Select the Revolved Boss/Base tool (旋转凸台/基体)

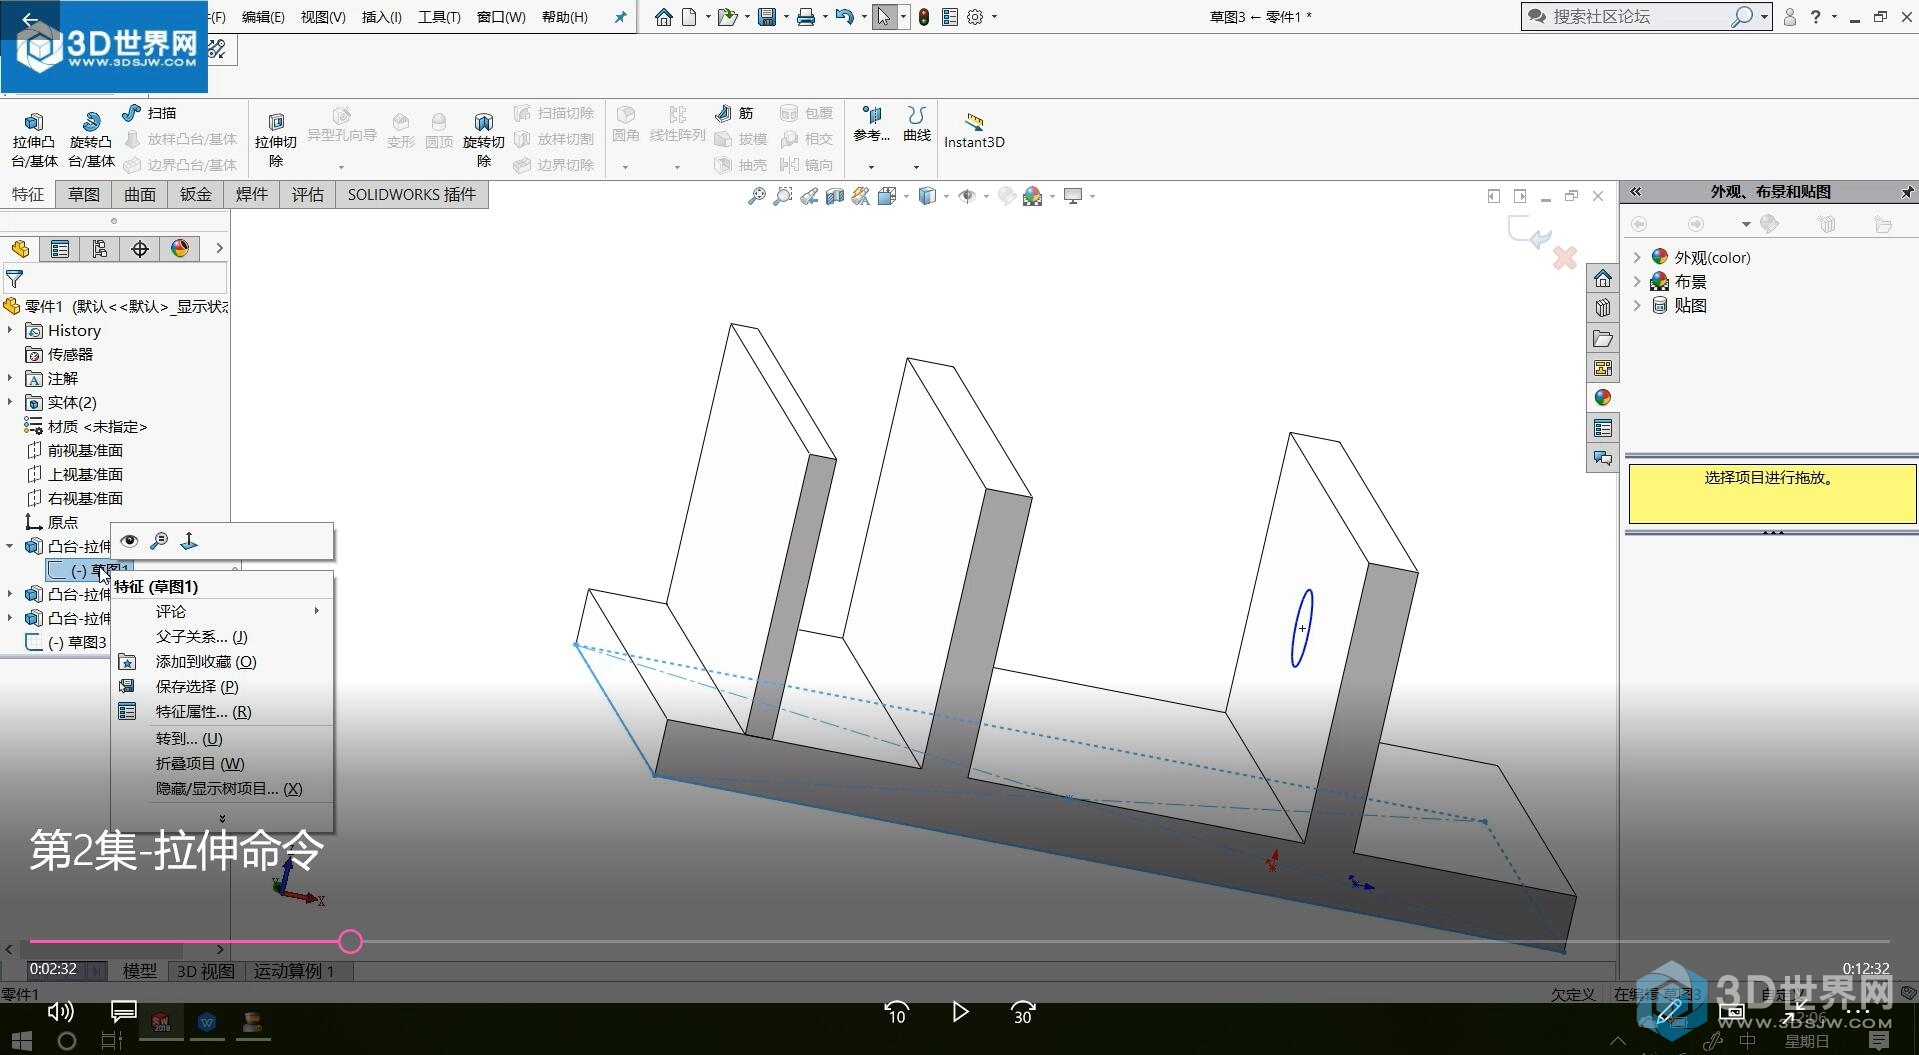point(91,139)
